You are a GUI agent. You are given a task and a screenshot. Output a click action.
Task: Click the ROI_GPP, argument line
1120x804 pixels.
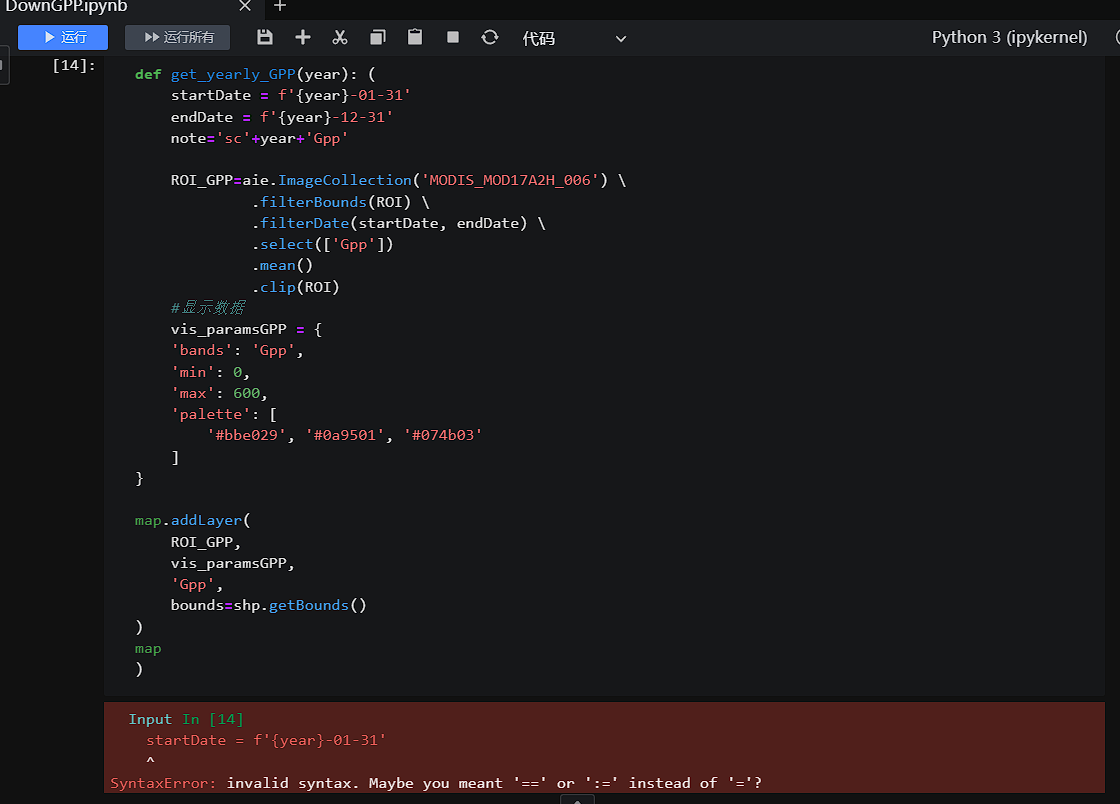point(206,542)
